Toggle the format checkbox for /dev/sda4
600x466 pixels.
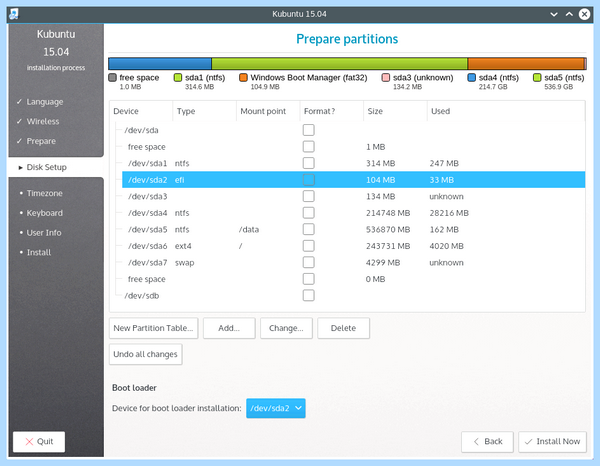pyautogui.click(x=308, y=213)
